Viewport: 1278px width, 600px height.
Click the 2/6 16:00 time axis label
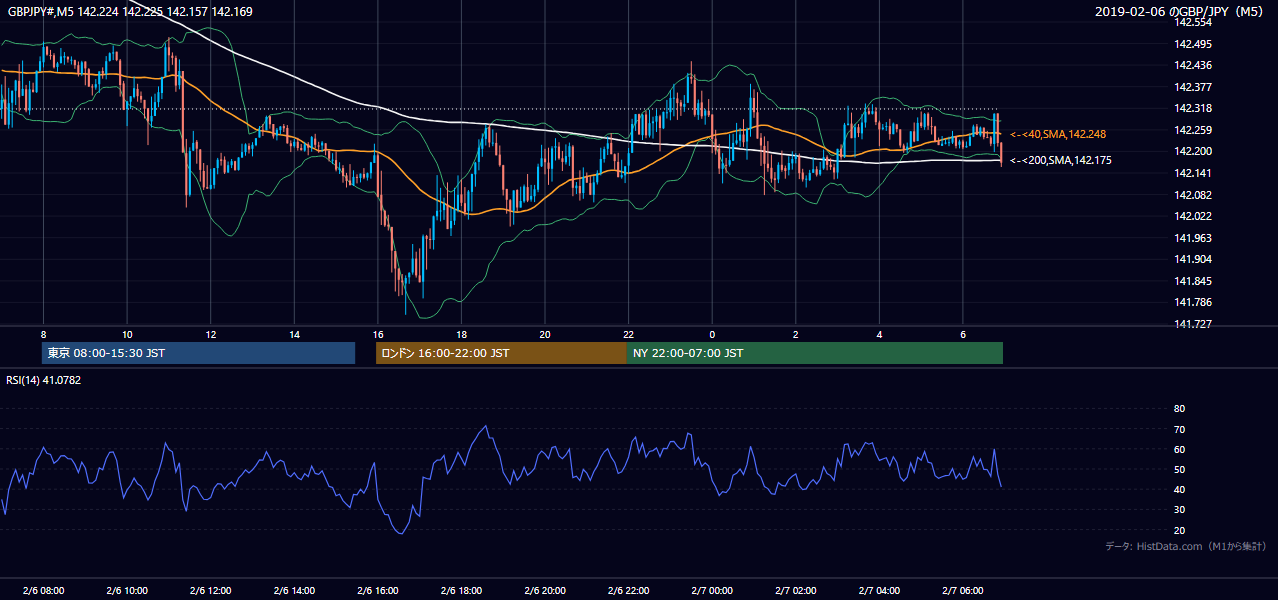(x=378, y=591)
